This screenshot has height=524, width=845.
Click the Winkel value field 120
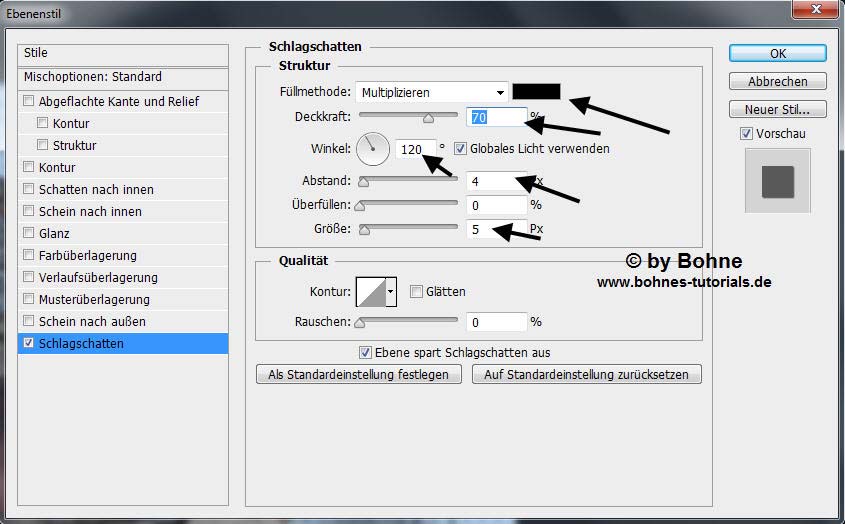point(415,149)
